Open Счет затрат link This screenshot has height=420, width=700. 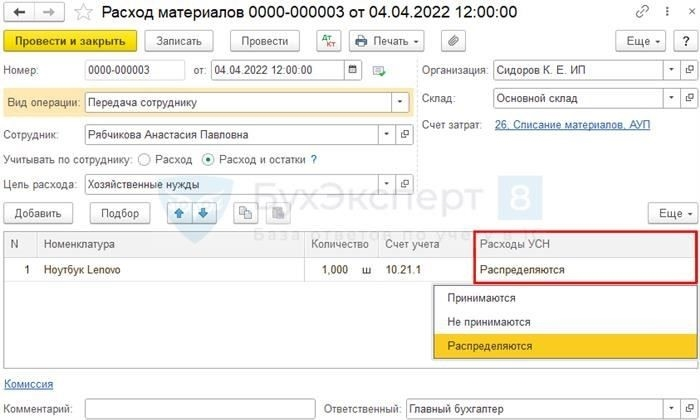[x=572, y=125]
